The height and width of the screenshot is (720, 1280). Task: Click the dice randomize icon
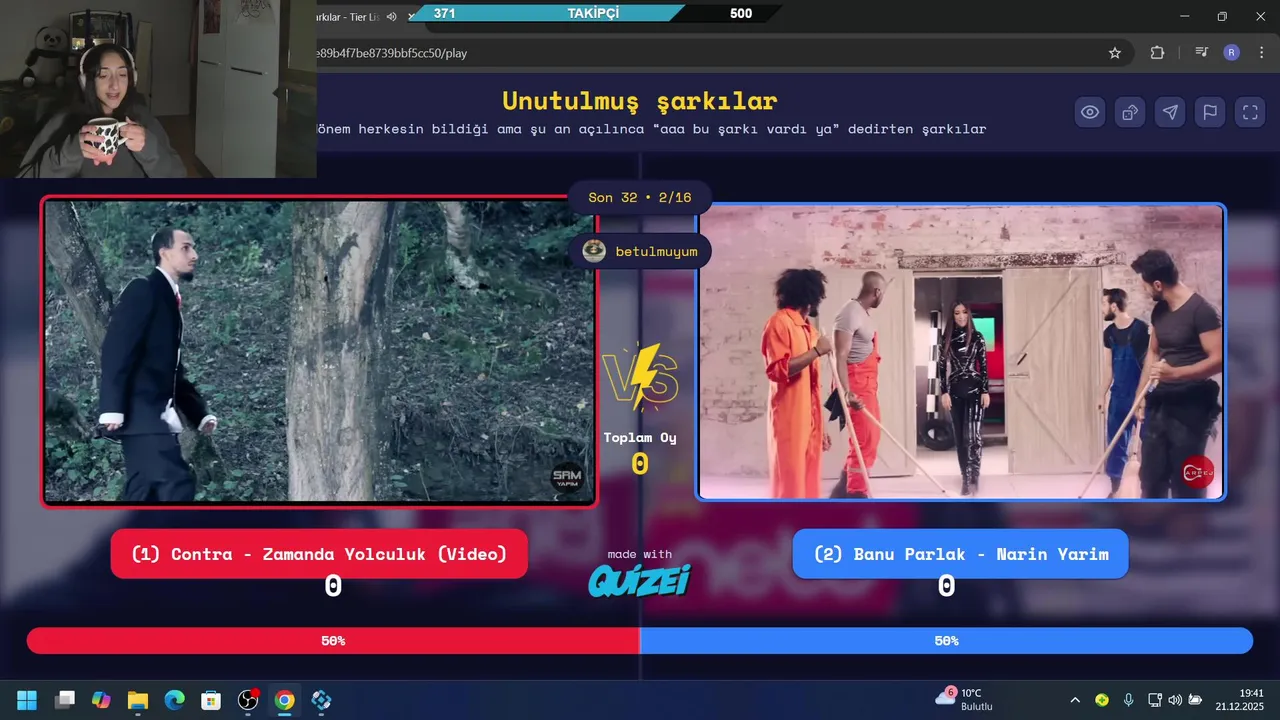(x=1130, y=112)
